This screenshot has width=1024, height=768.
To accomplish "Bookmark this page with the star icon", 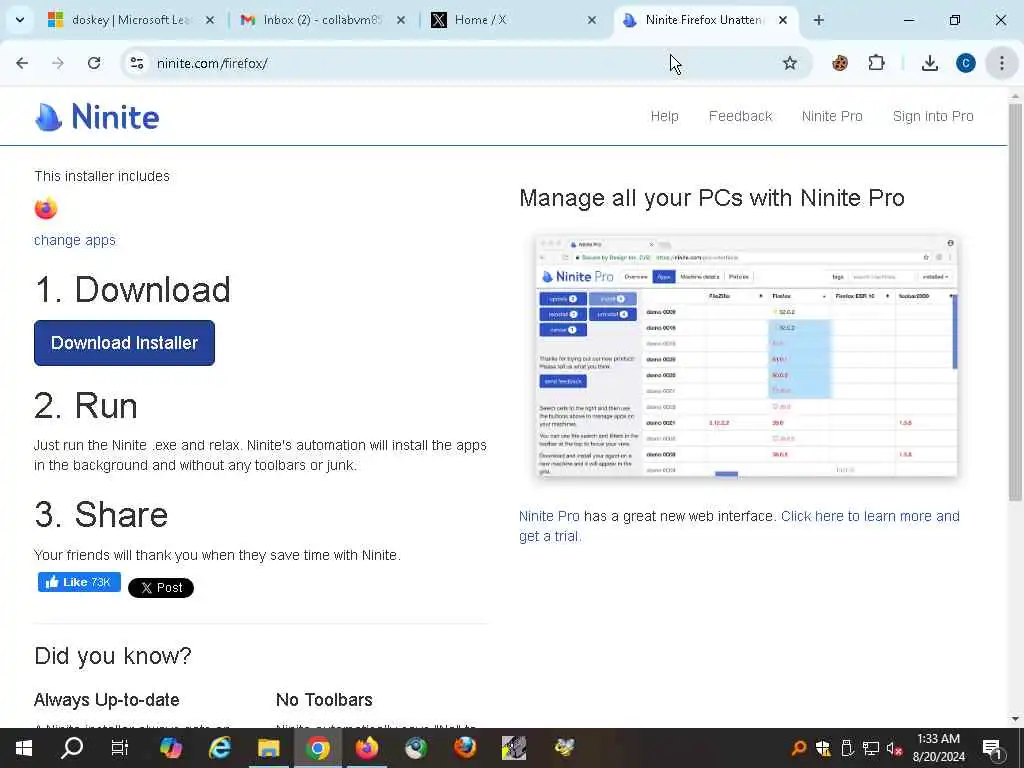I will point(790,63).
